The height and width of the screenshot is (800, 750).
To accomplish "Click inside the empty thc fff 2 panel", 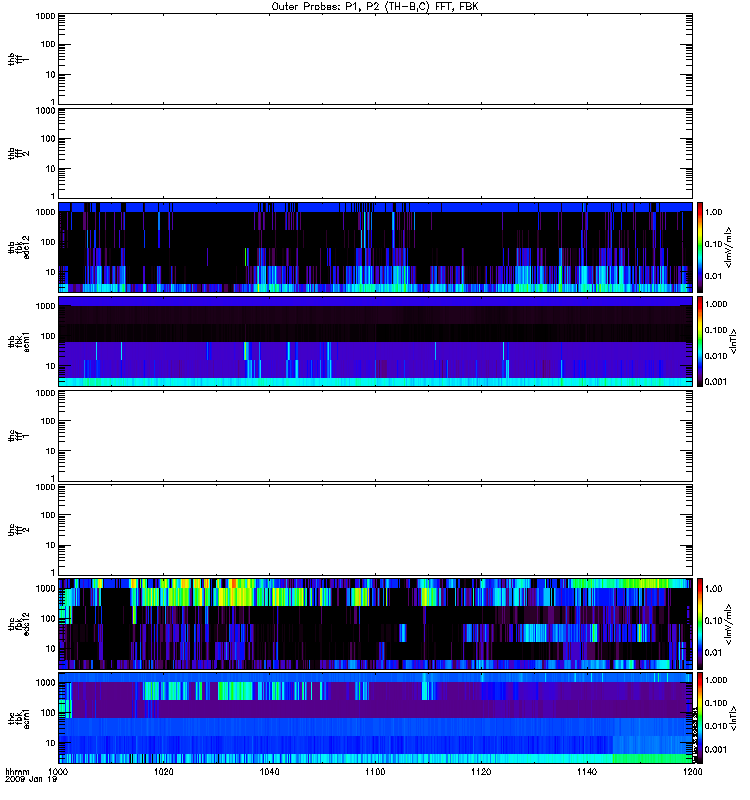I will pos(375,530).
